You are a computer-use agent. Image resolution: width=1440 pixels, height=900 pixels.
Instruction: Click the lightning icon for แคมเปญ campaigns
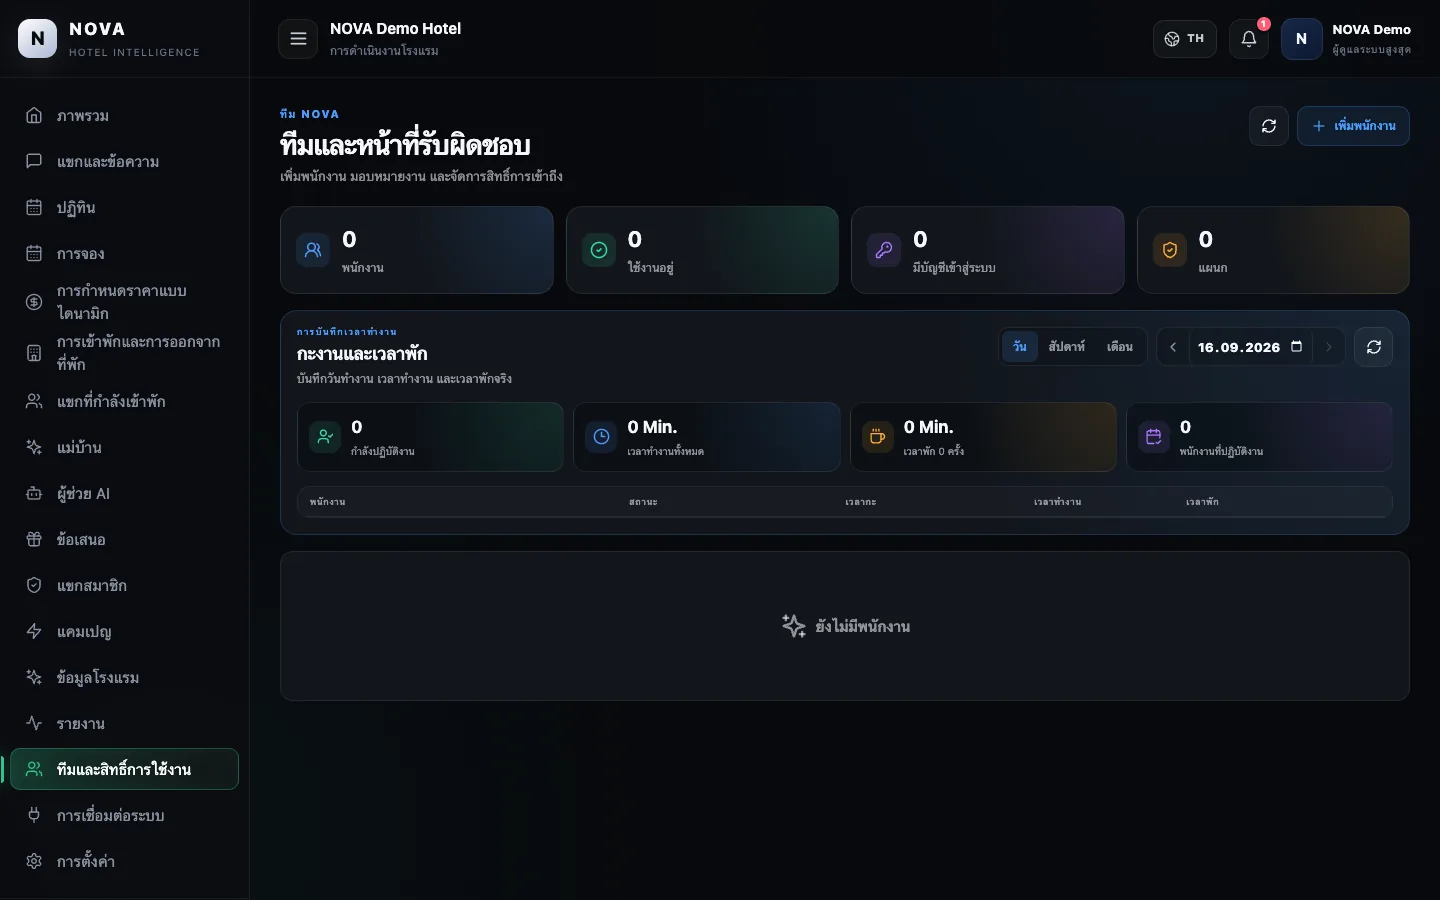[34, 632]
